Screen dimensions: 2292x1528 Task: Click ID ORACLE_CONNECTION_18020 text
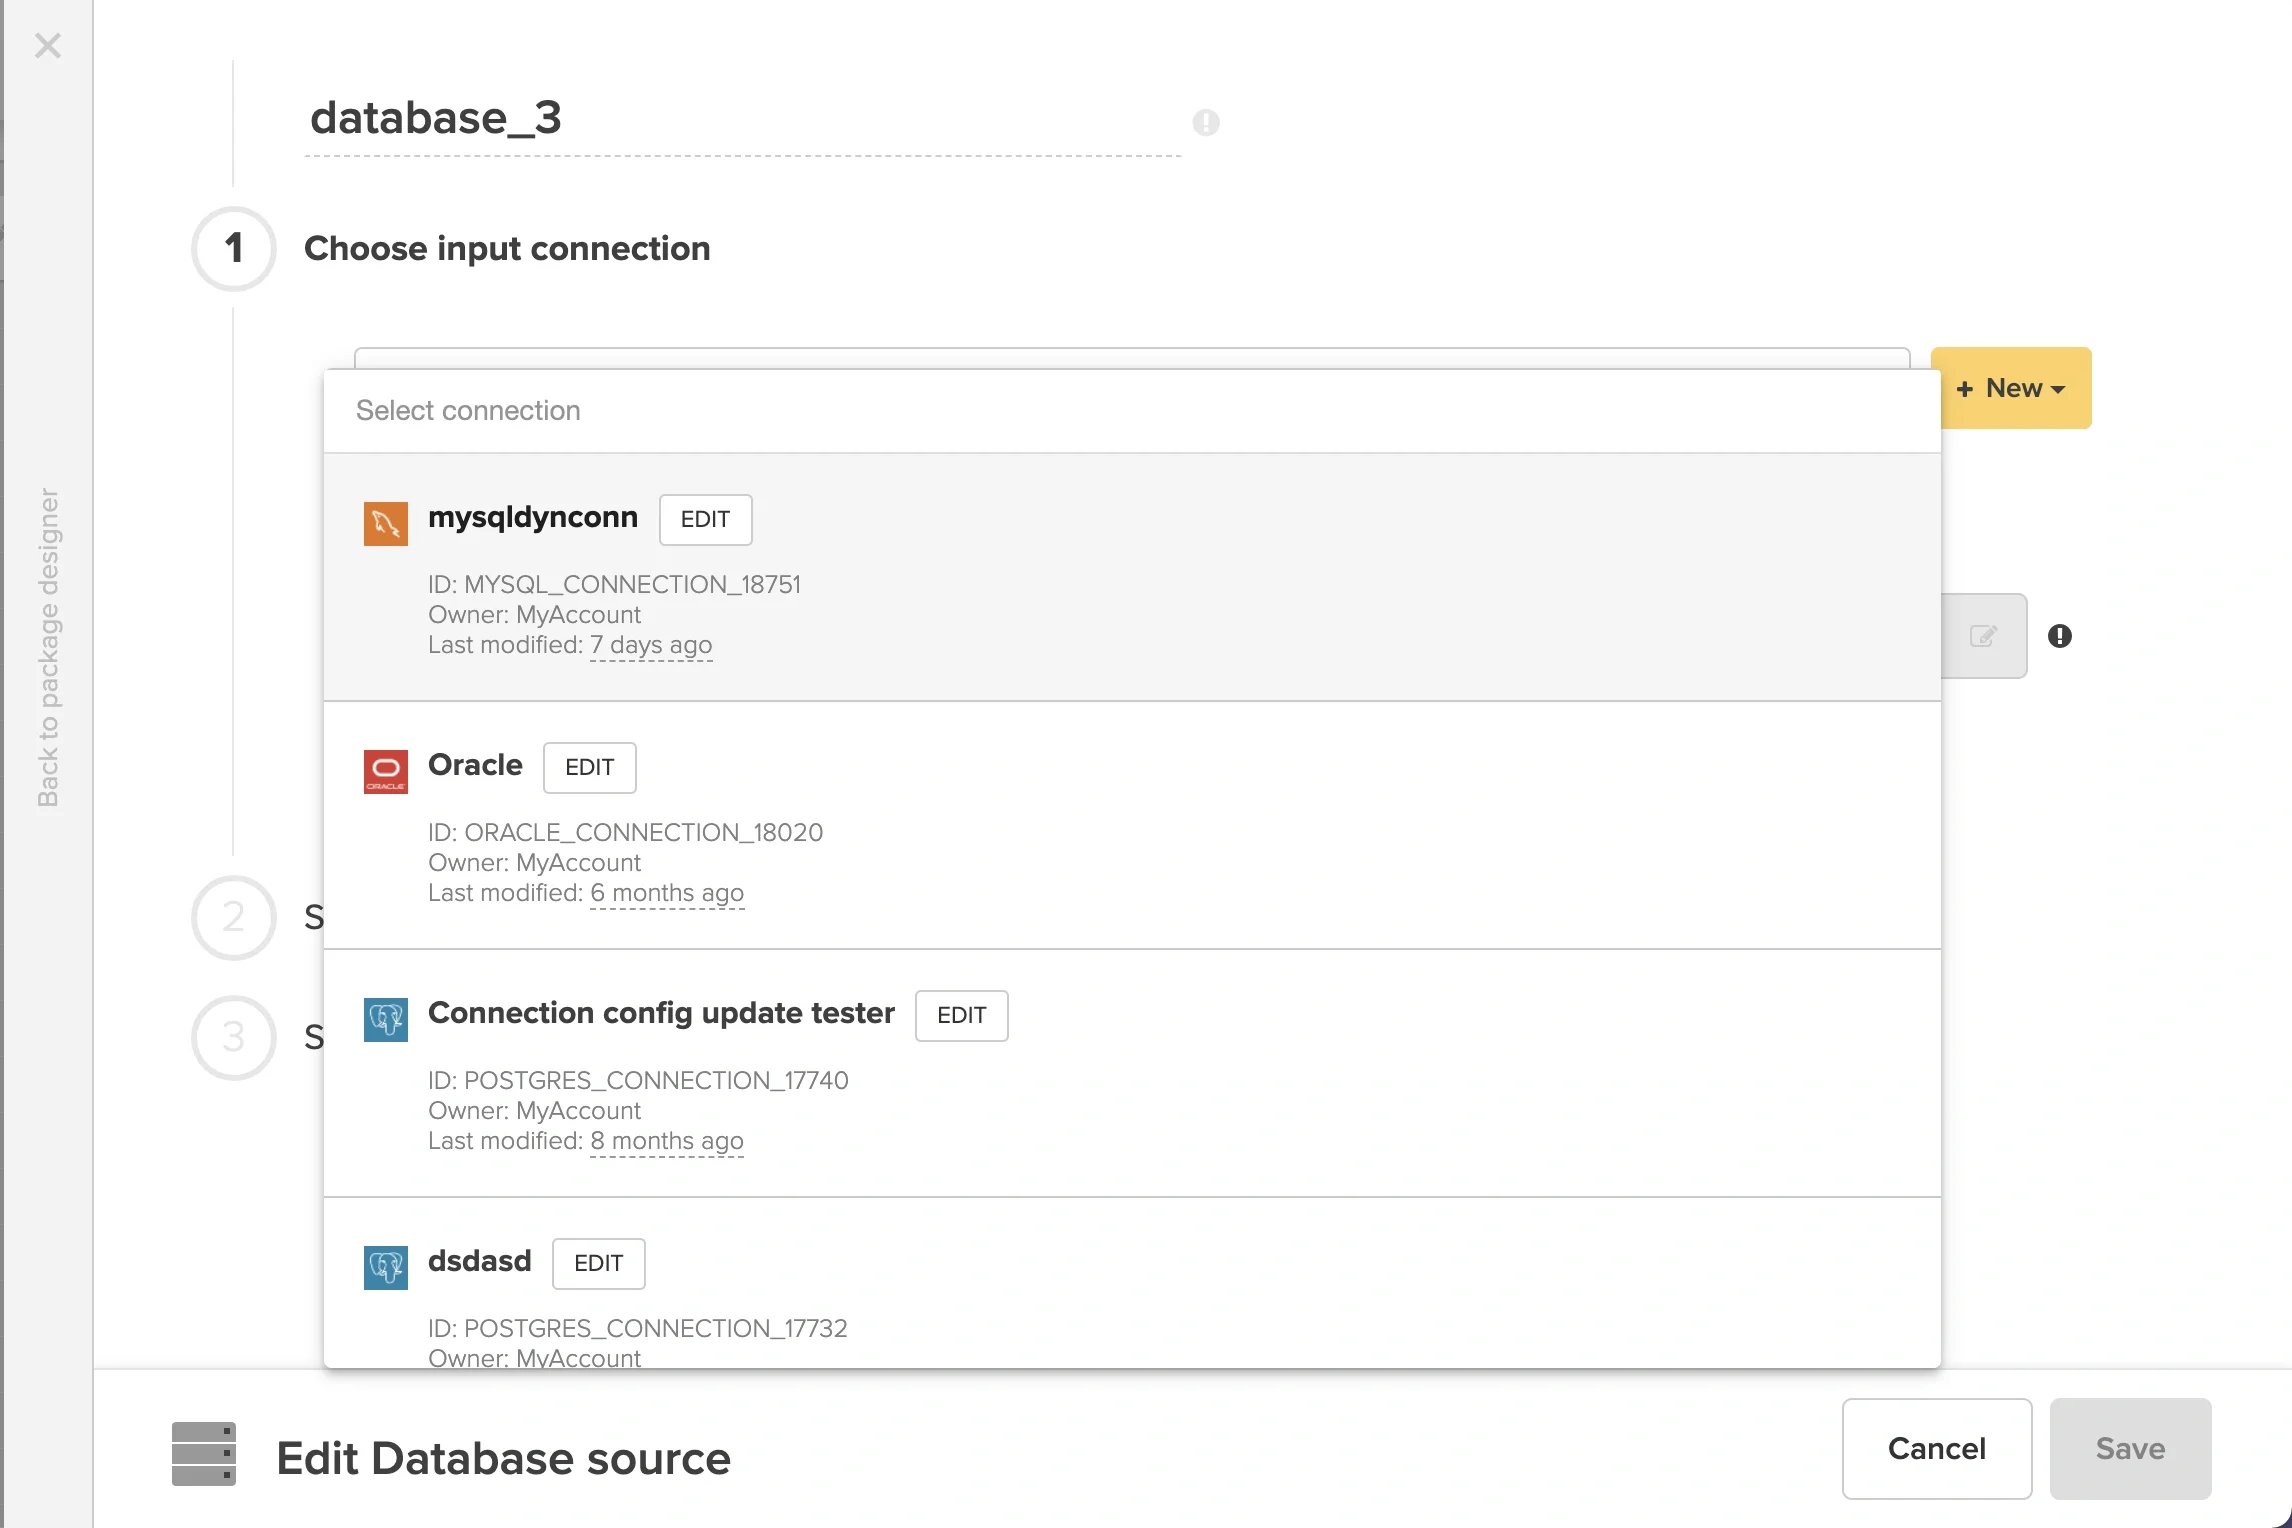(625, 832)
